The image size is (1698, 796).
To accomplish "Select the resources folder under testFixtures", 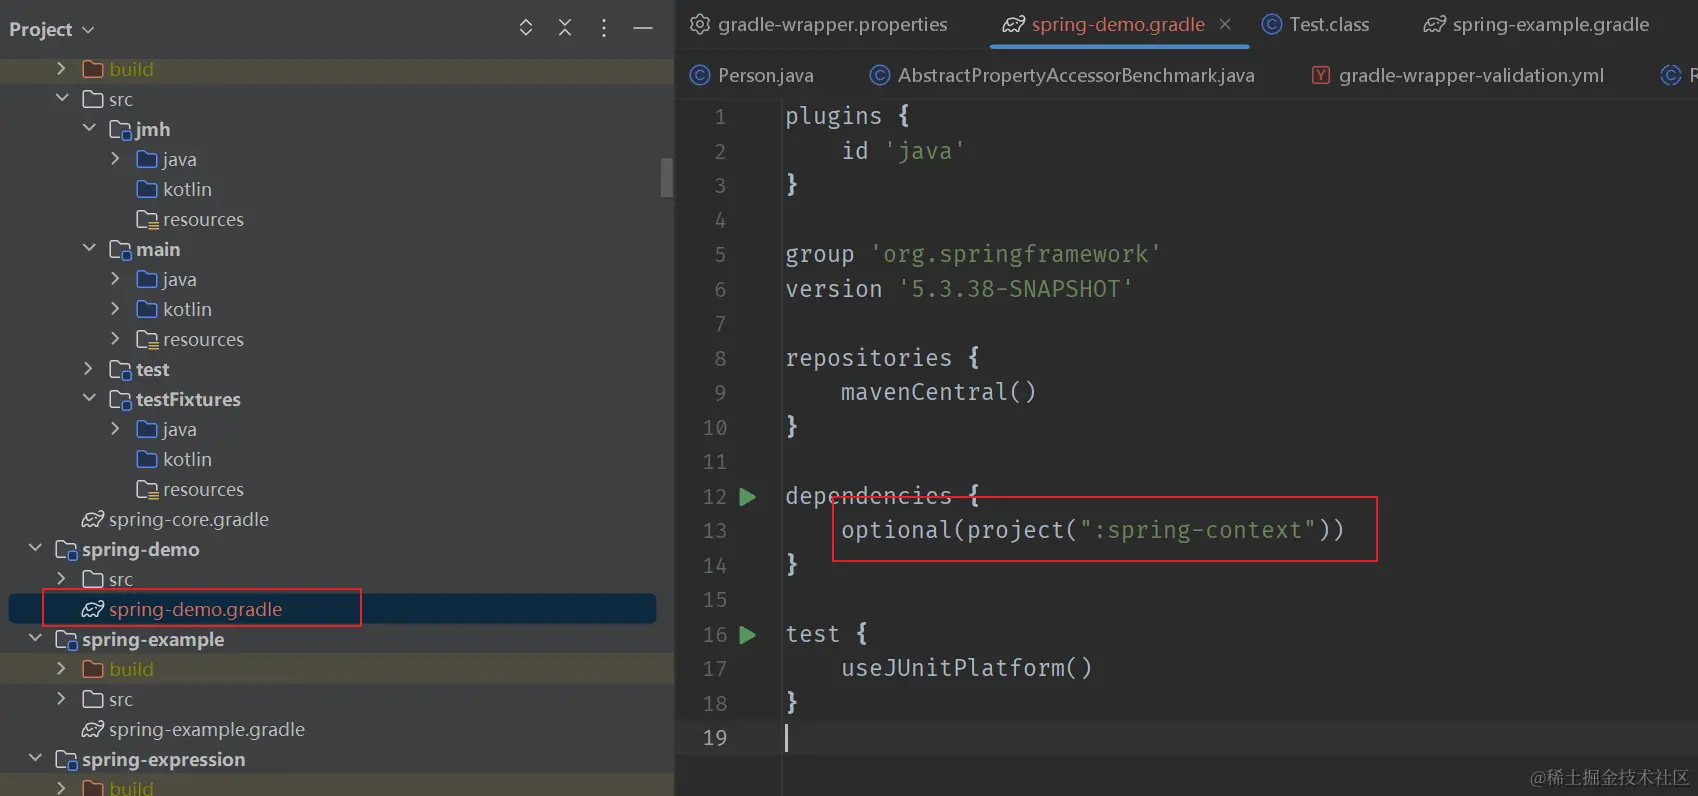I will 190,489.
